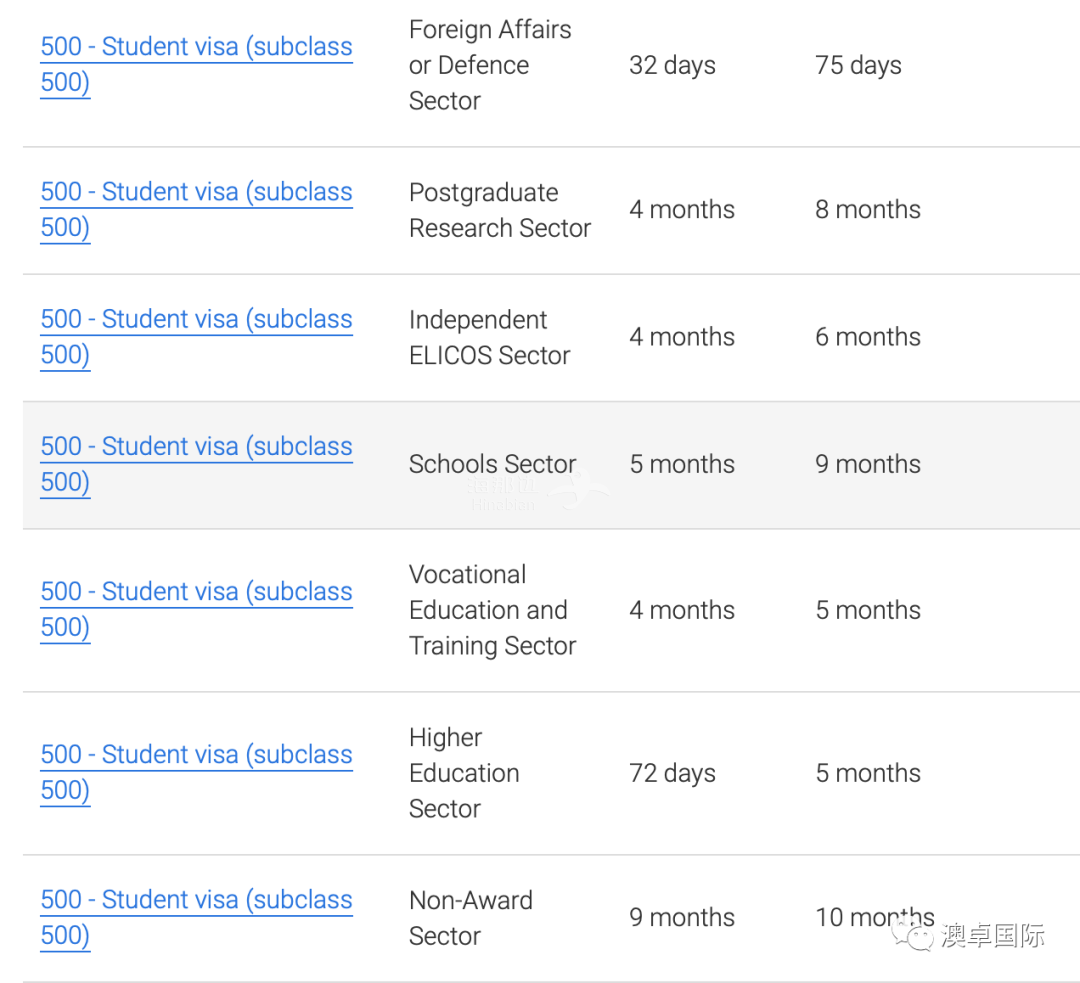Select the Independent ELICOS Sector cell

pyautogui.click(x=490, y=338)
